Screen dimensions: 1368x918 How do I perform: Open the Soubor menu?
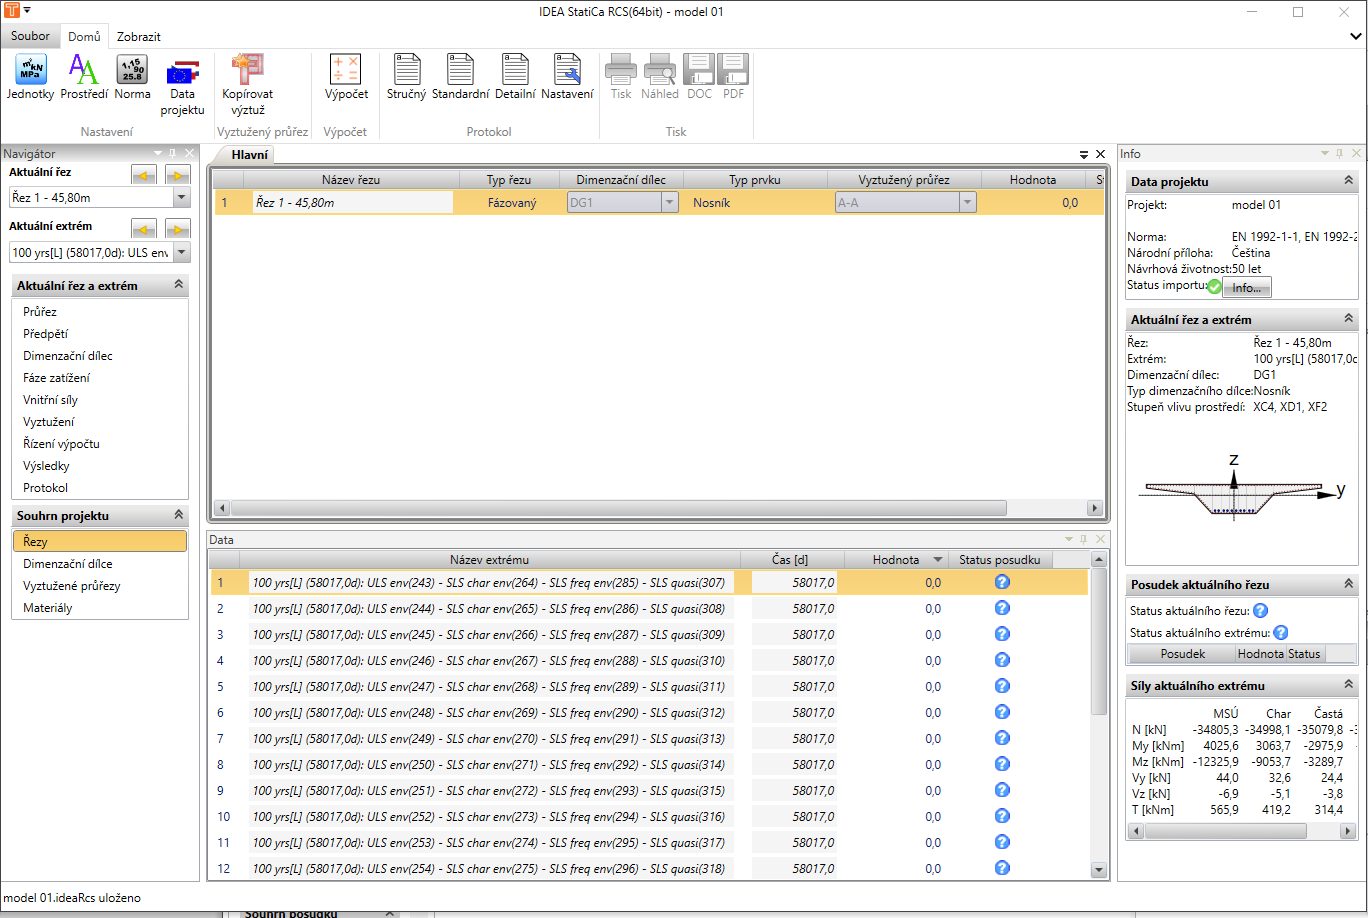click(30, 37)
